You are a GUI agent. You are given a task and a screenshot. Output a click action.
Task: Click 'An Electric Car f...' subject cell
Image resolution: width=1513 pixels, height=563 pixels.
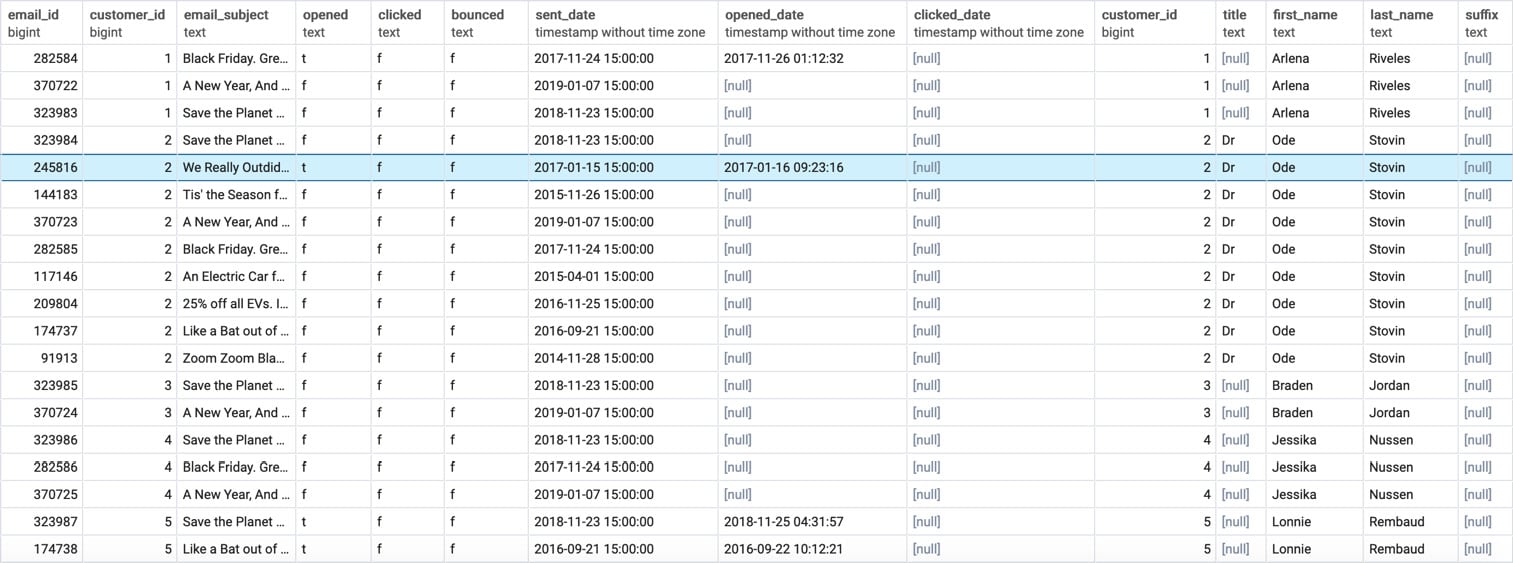pyautogui.click(x=236, y=277)
